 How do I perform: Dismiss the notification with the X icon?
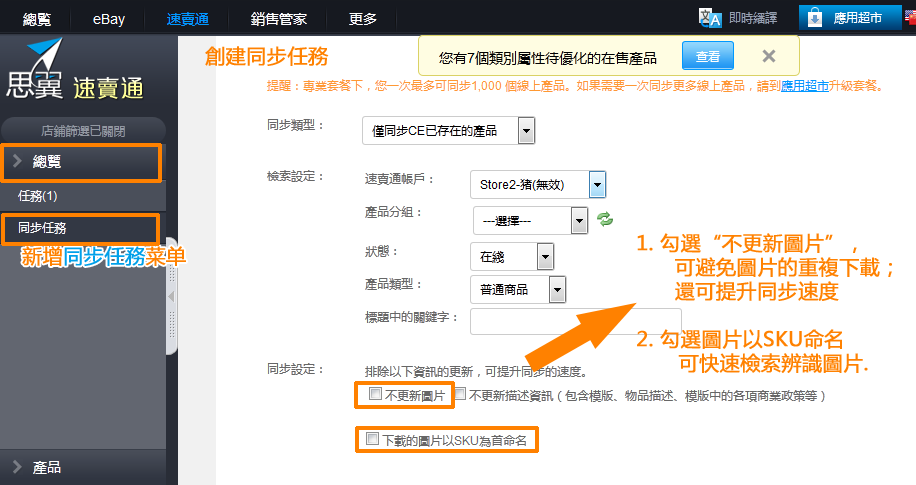(769, 56)
